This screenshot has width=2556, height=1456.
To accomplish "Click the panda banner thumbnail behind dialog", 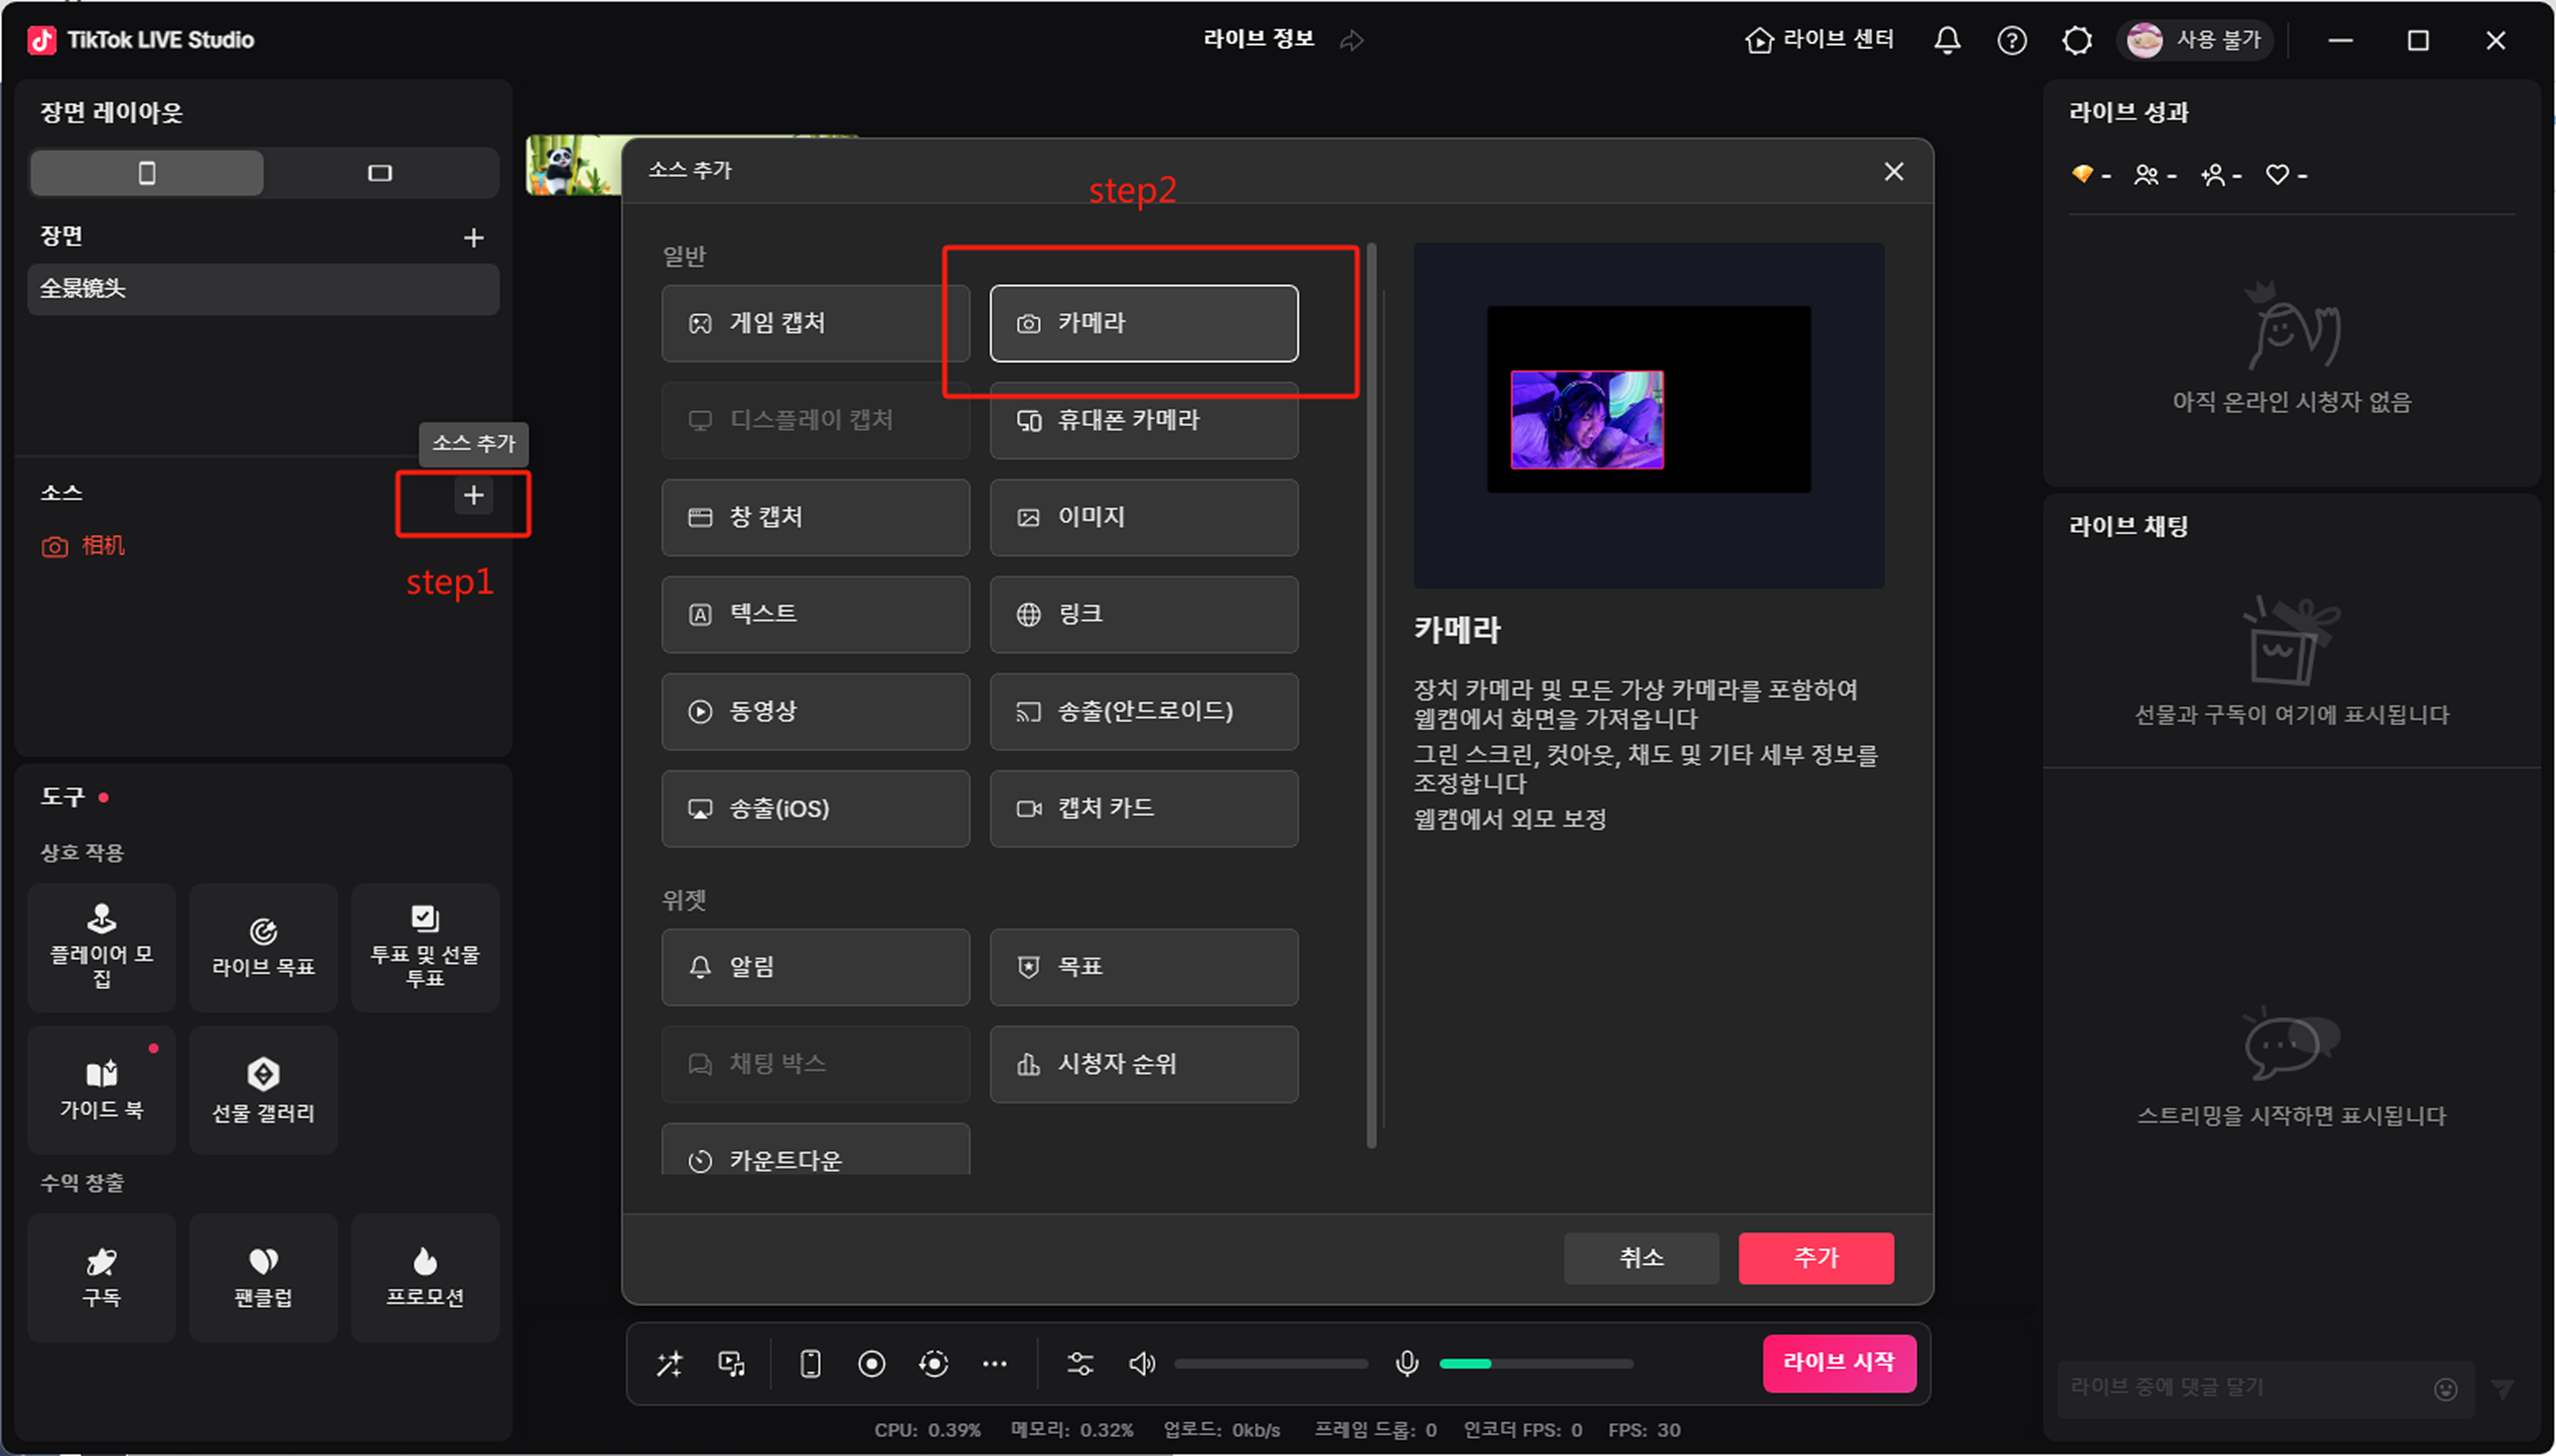I will [x=573, y=165].
